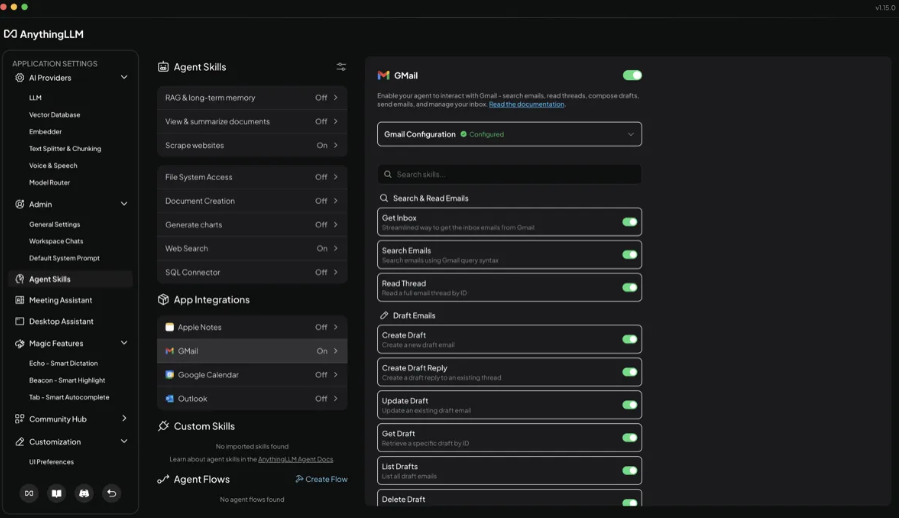This screenshot has width=899, height=518.
Task: Click Read the documentation link
Action: [526, 104]
